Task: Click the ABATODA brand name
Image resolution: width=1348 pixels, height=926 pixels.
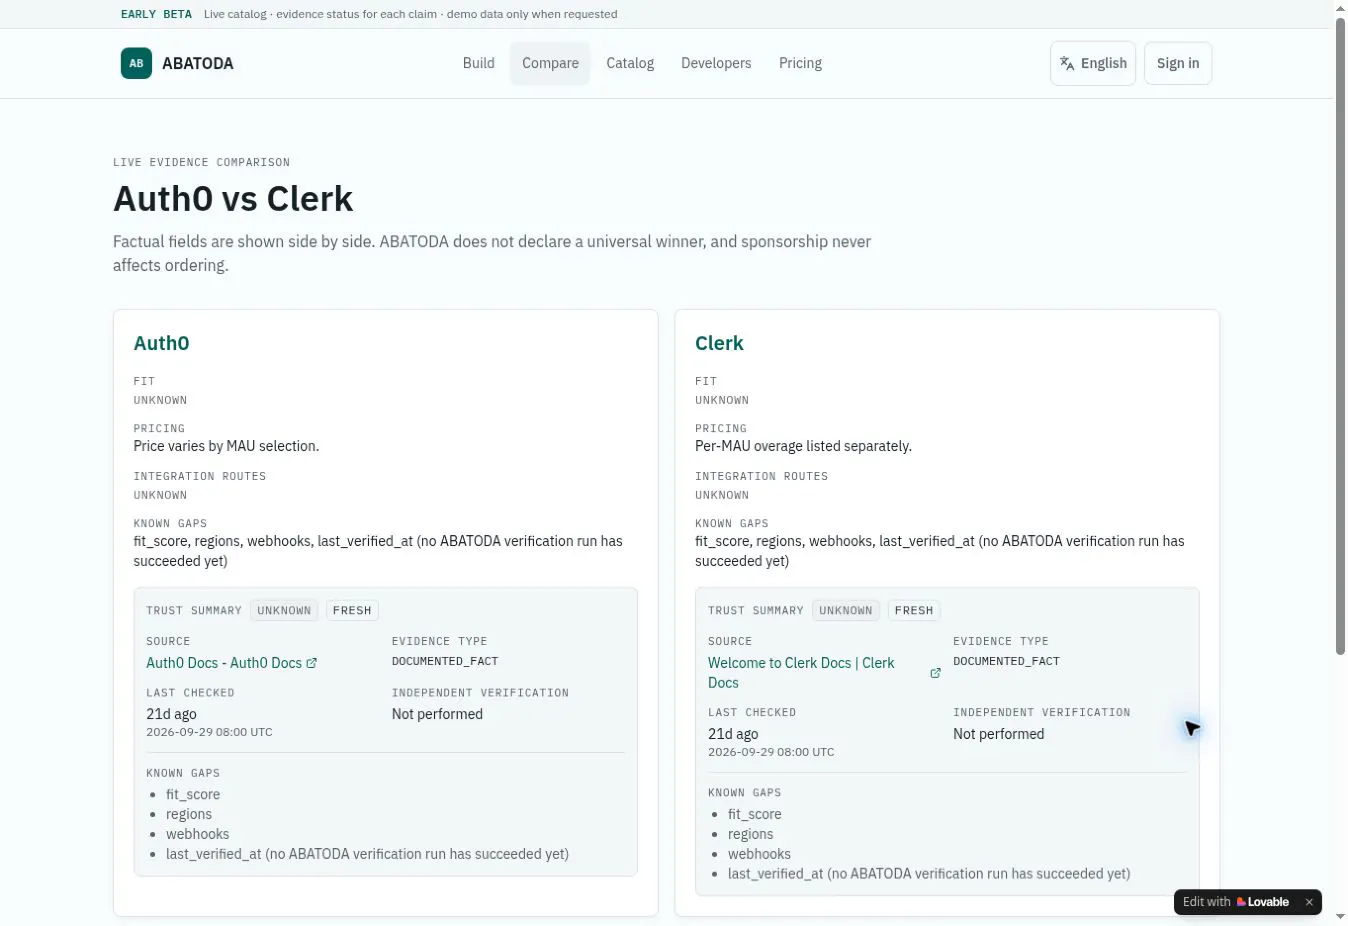Action: 198,63
